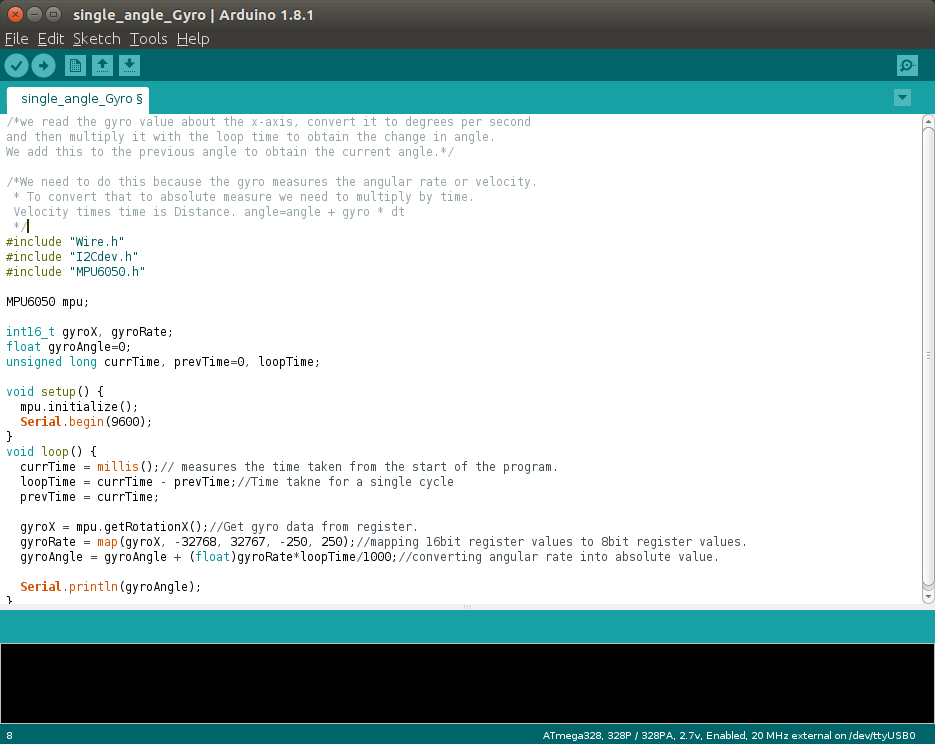Click the 'Serial.begin(9600);' line
Viewport: 935px width, 744px height.
point(86,421)
